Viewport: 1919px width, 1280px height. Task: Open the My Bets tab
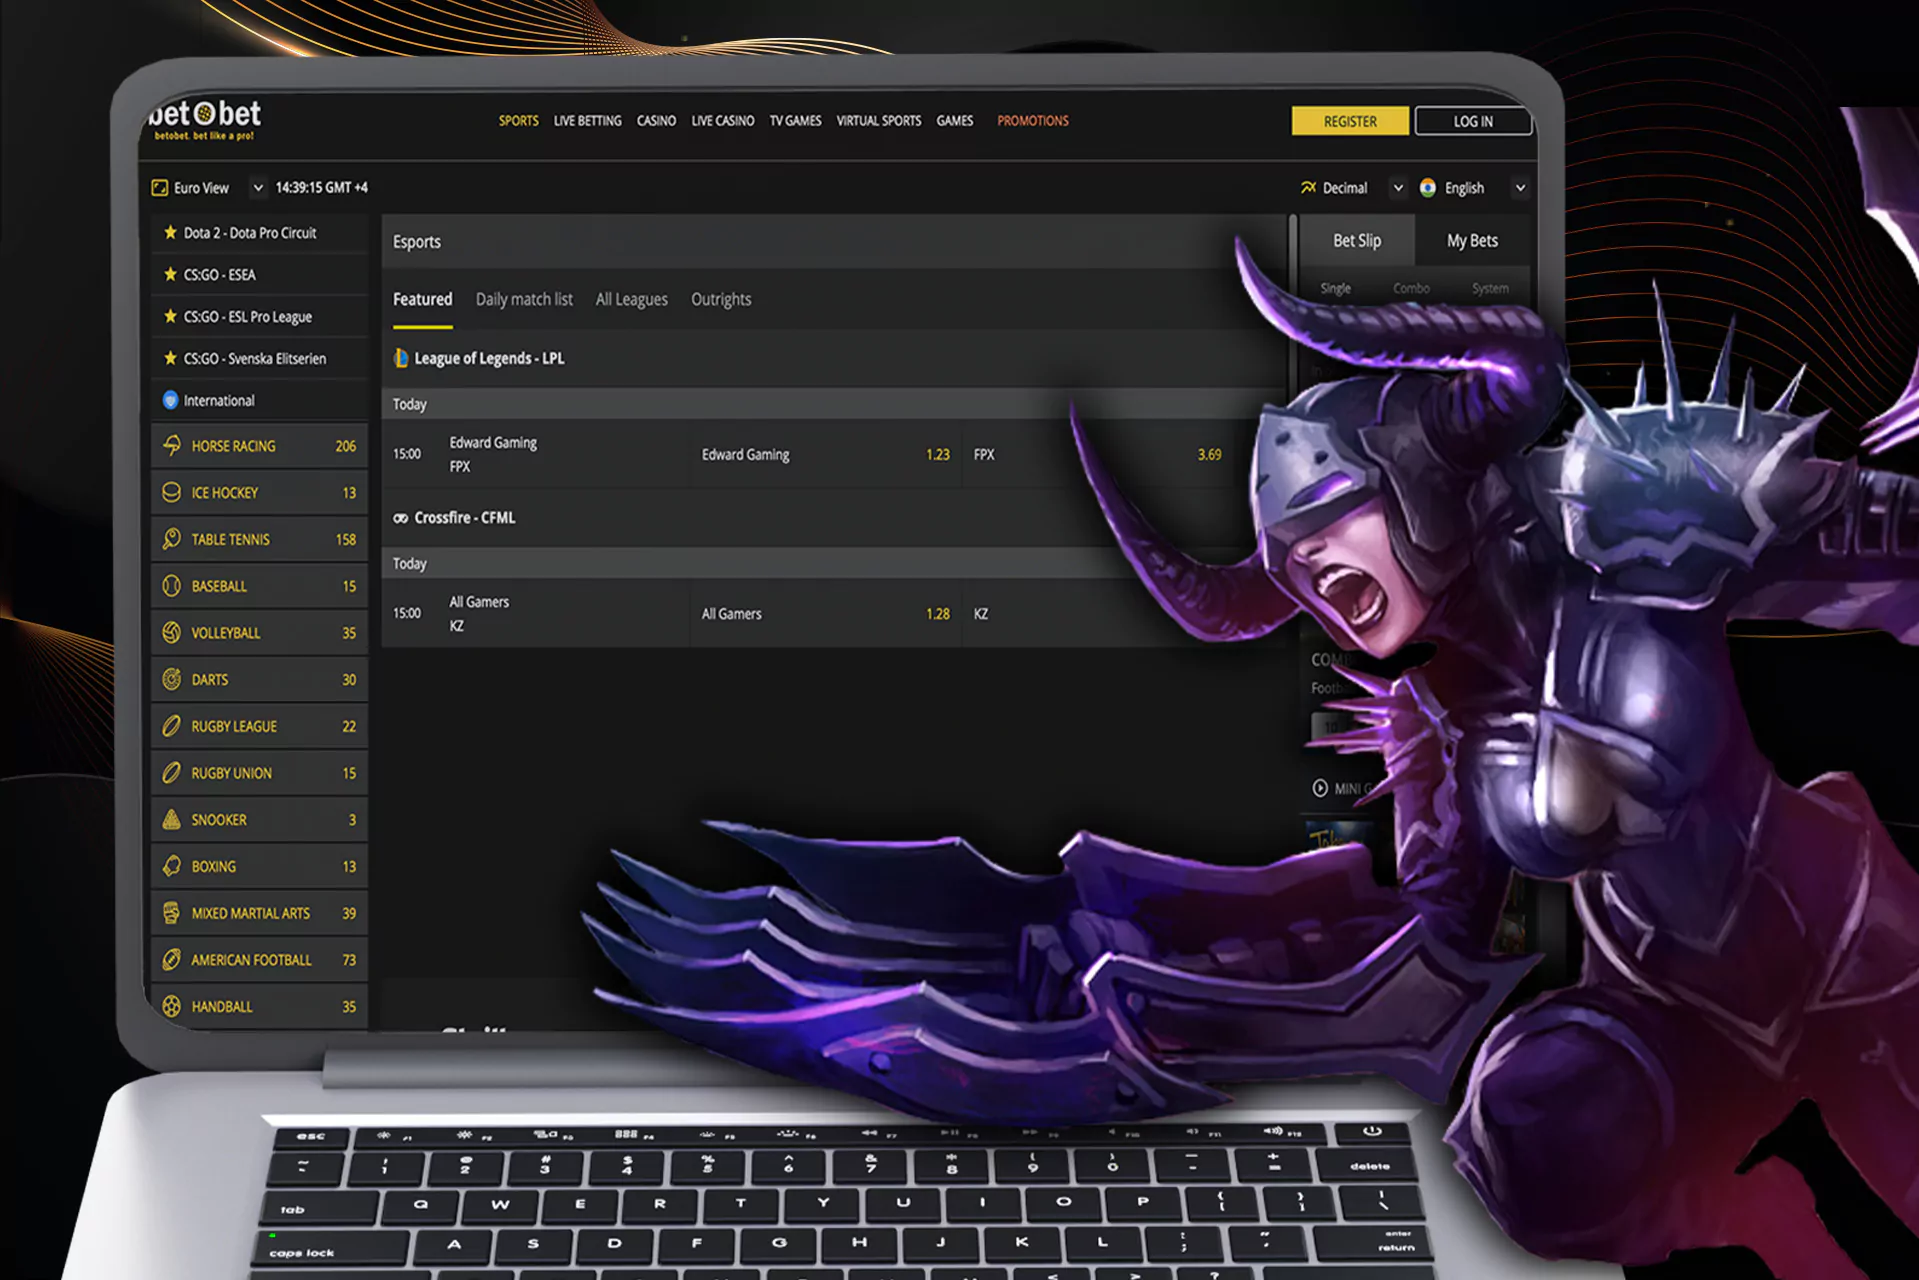point(1472,241)
